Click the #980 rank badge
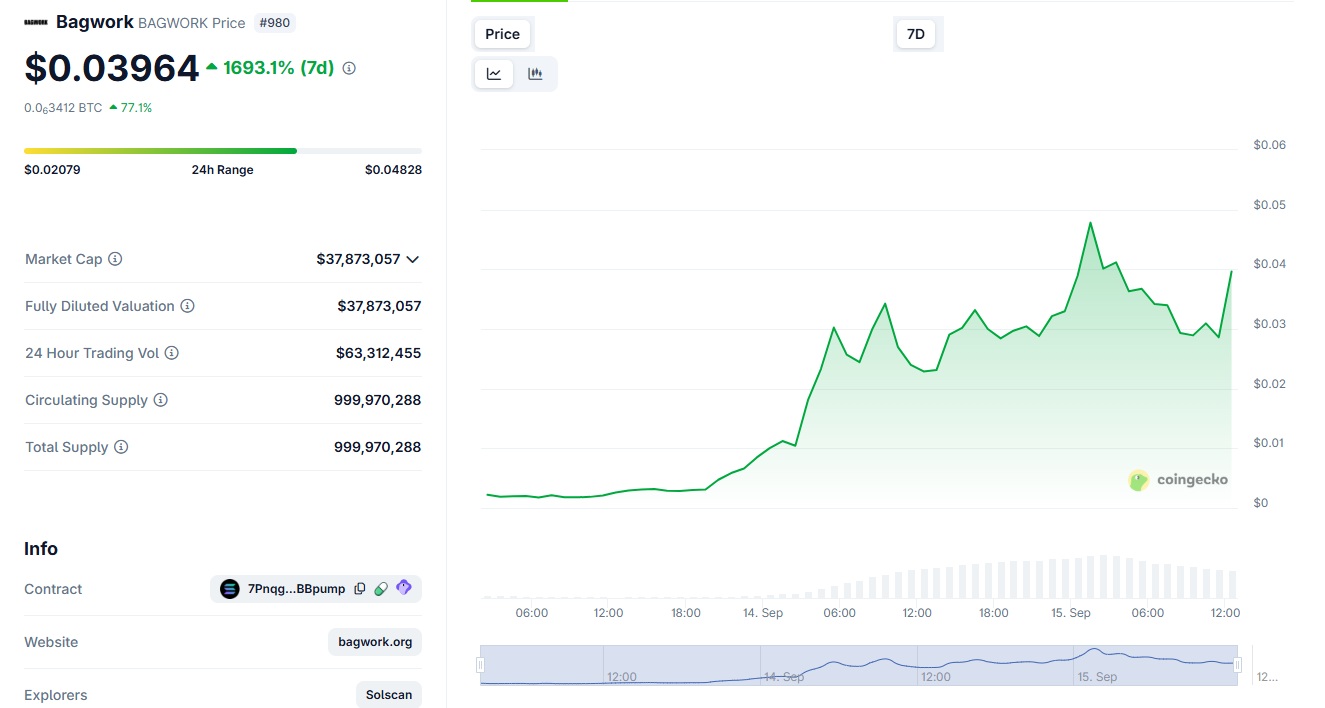The height and width of the screenshot is (708, 1325). [275, 22]
